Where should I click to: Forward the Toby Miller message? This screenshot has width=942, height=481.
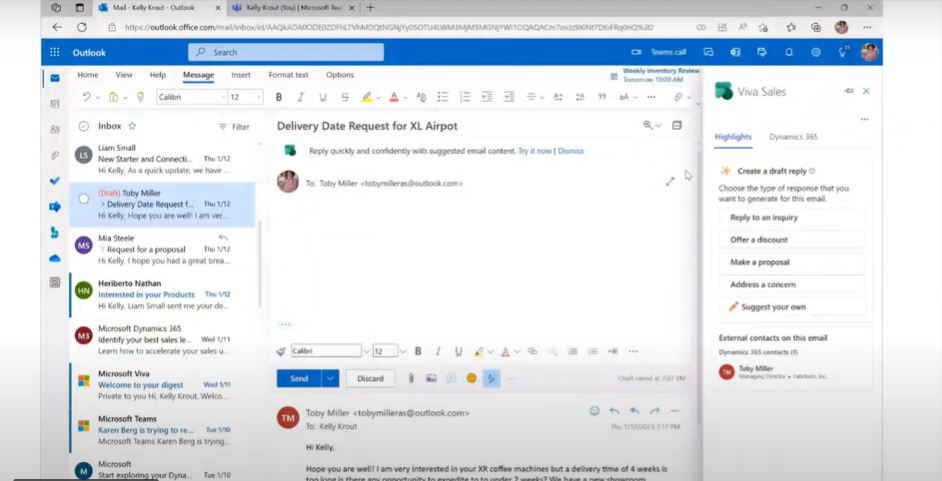tap(655, 411)
